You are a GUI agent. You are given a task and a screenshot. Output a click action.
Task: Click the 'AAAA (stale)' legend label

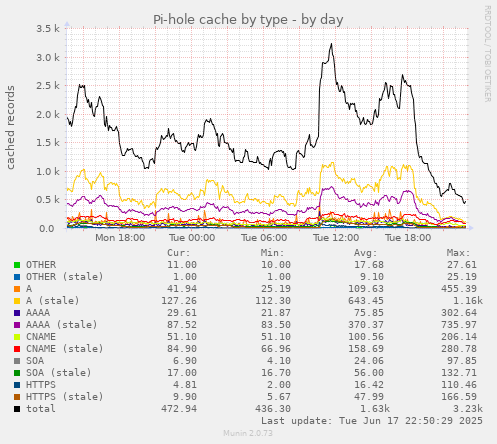[x=62, y=325]
